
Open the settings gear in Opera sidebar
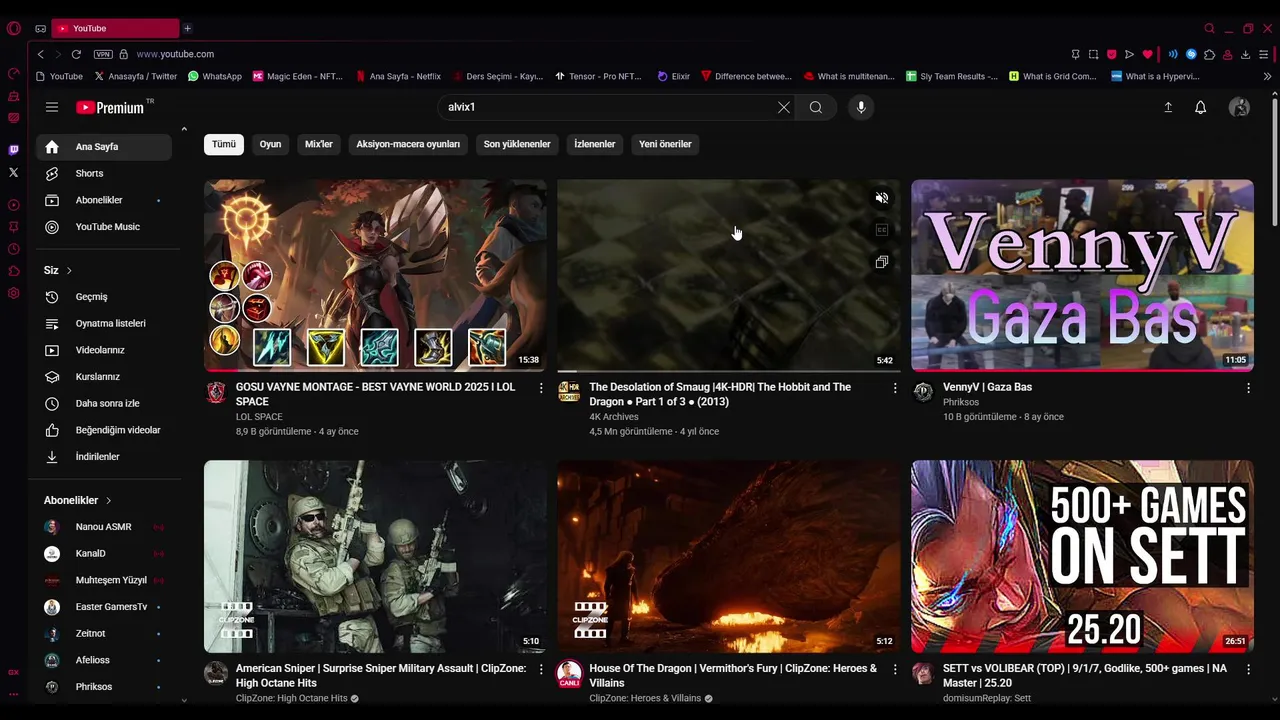(13, 293)
